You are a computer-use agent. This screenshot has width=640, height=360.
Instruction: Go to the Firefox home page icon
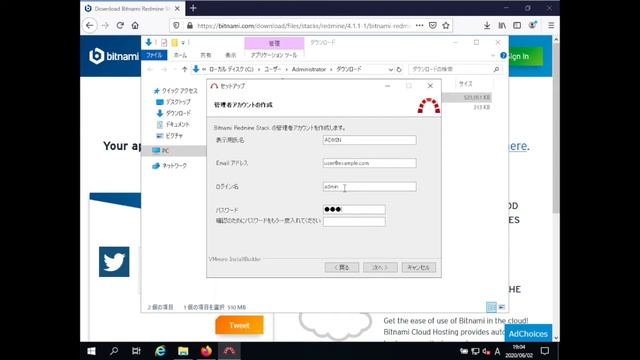pos(135,25)
